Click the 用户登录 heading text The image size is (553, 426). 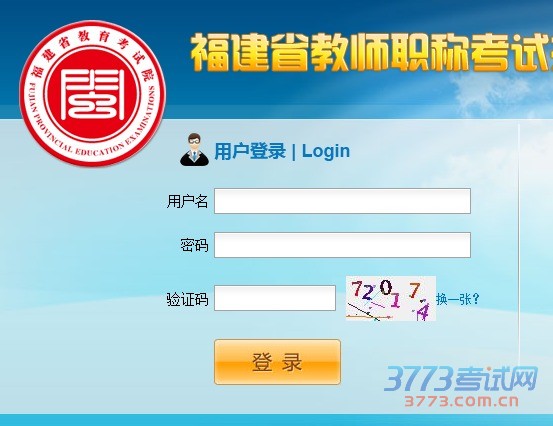click(250, 151)
